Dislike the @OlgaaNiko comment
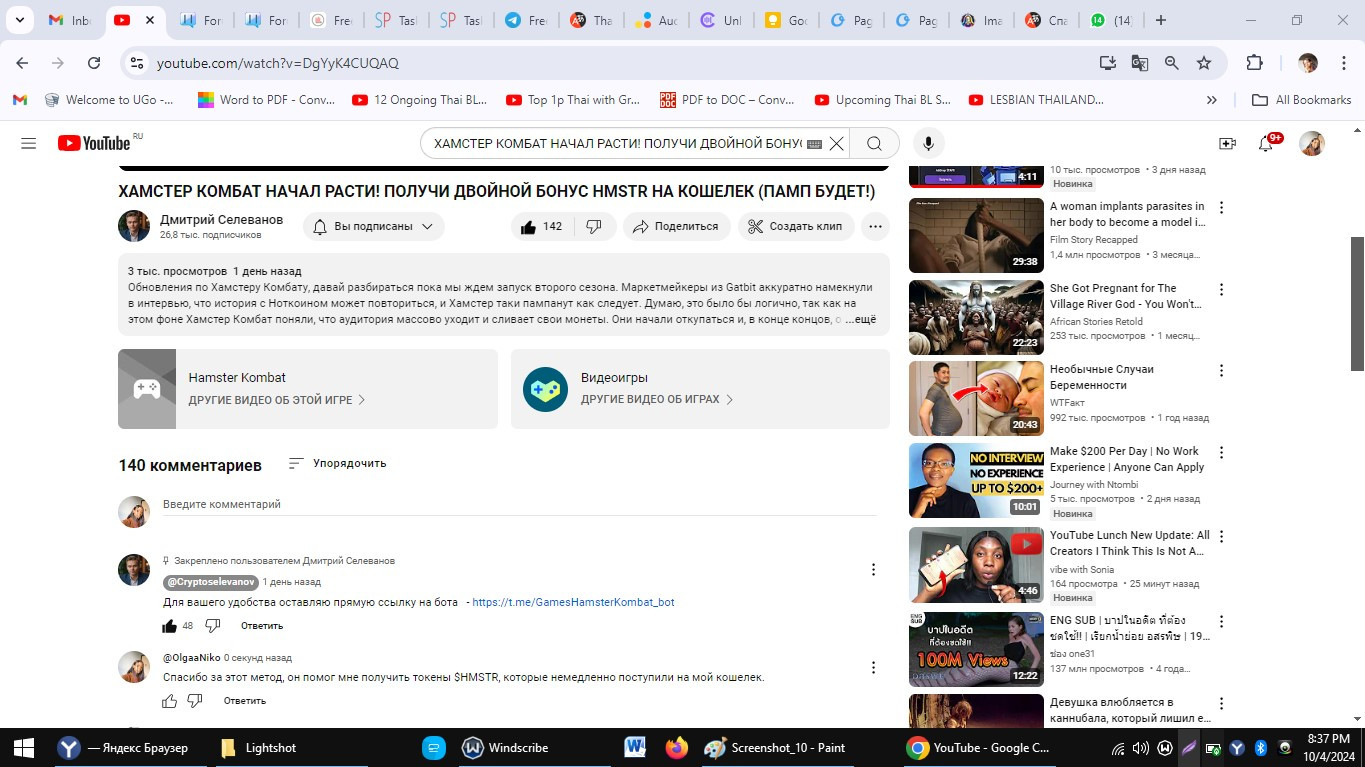 pos(195,701)
